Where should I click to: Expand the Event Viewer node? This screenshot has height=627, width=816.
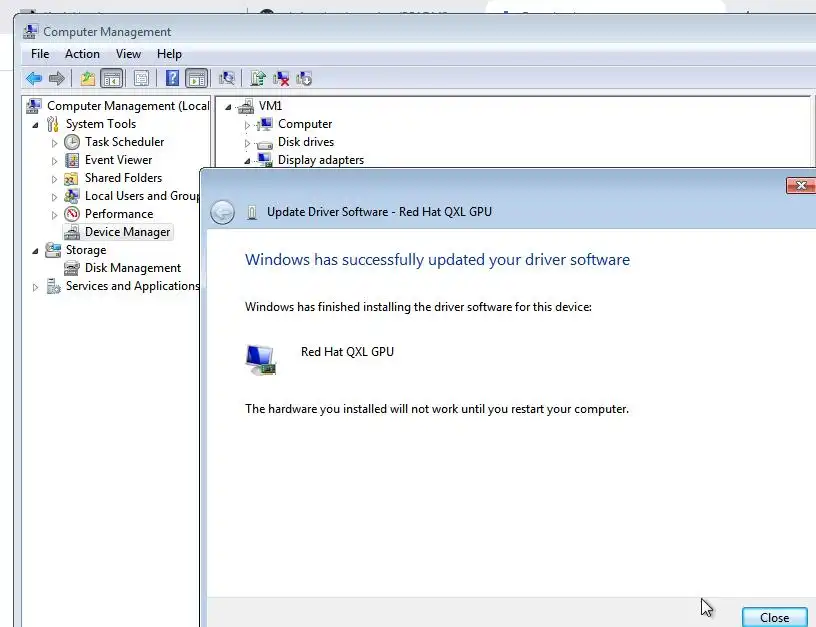point(54,161)
